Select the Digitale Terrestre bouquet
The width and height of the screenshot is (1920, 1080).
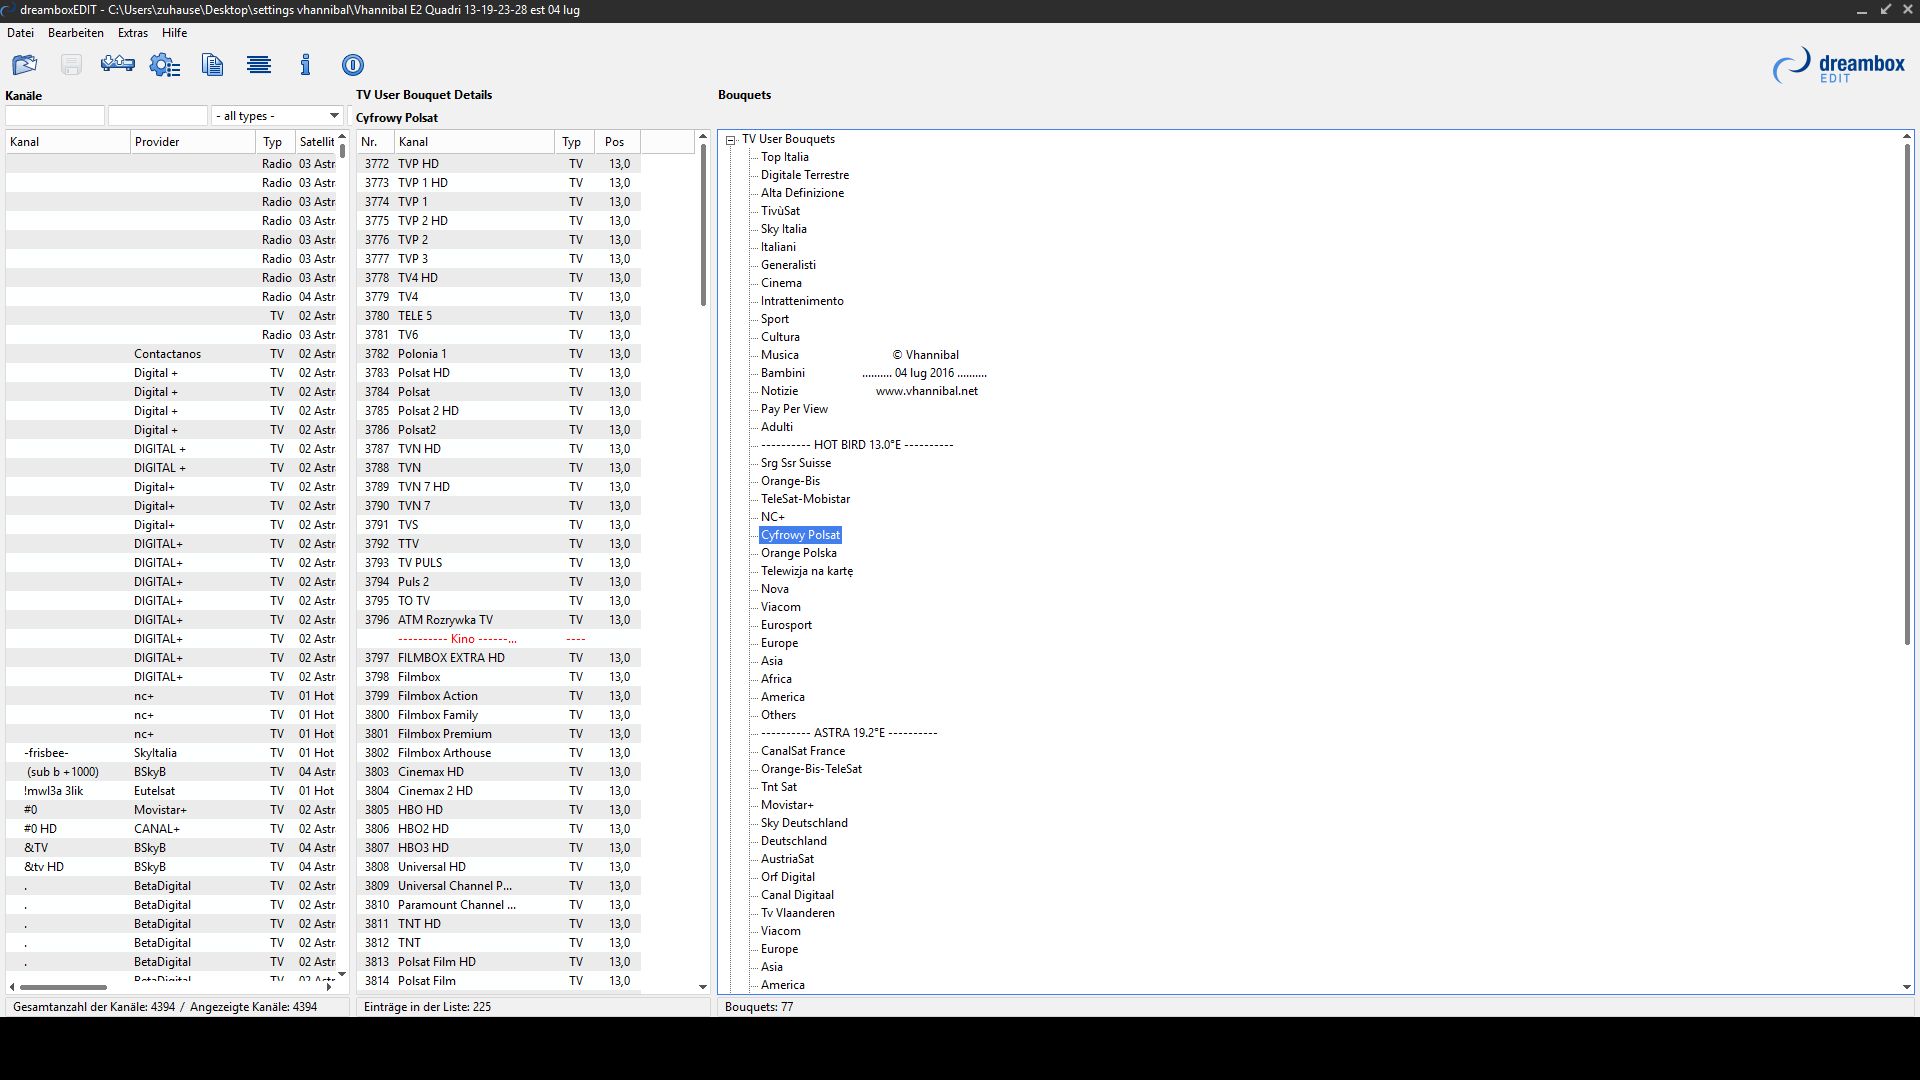tap(805, 175)
